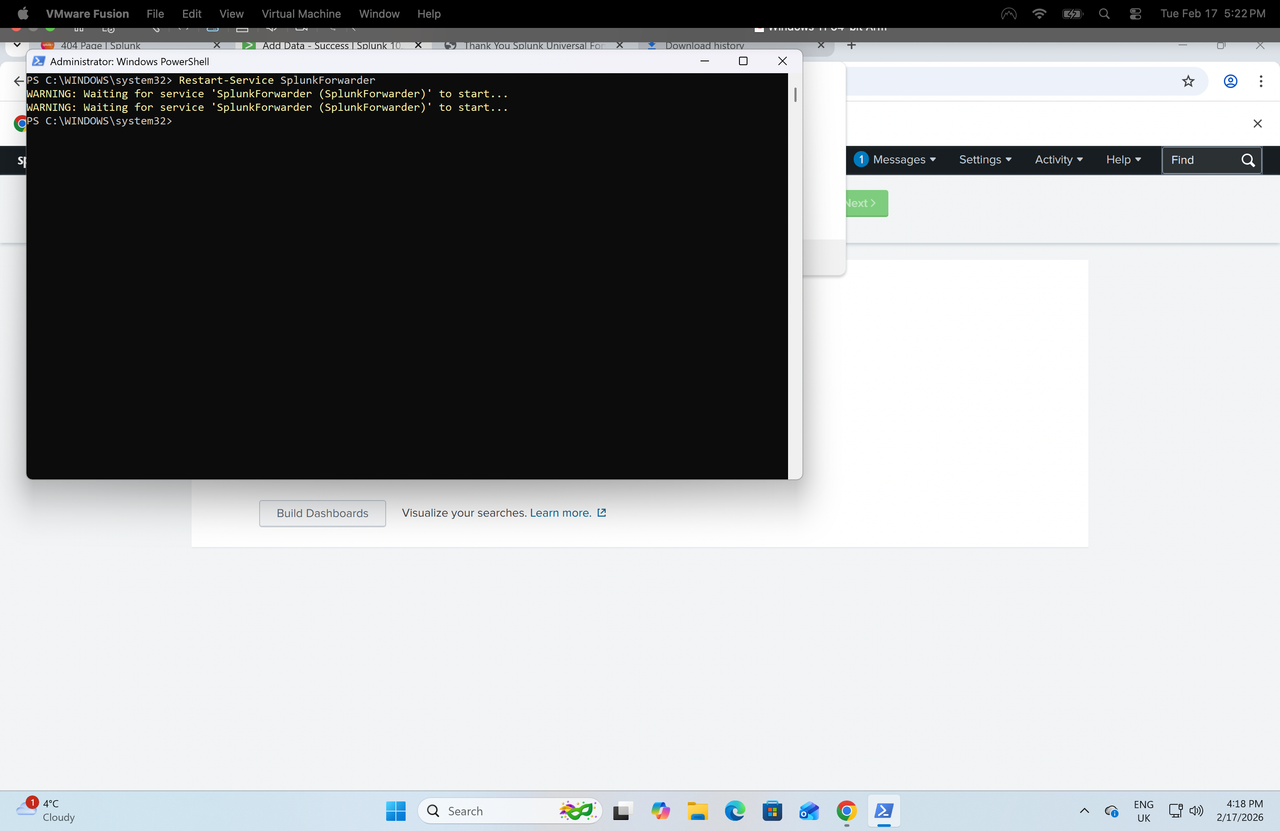Open a new Chrome tab
Viewport: 1280px width, 831px height.
pos(851,45)
